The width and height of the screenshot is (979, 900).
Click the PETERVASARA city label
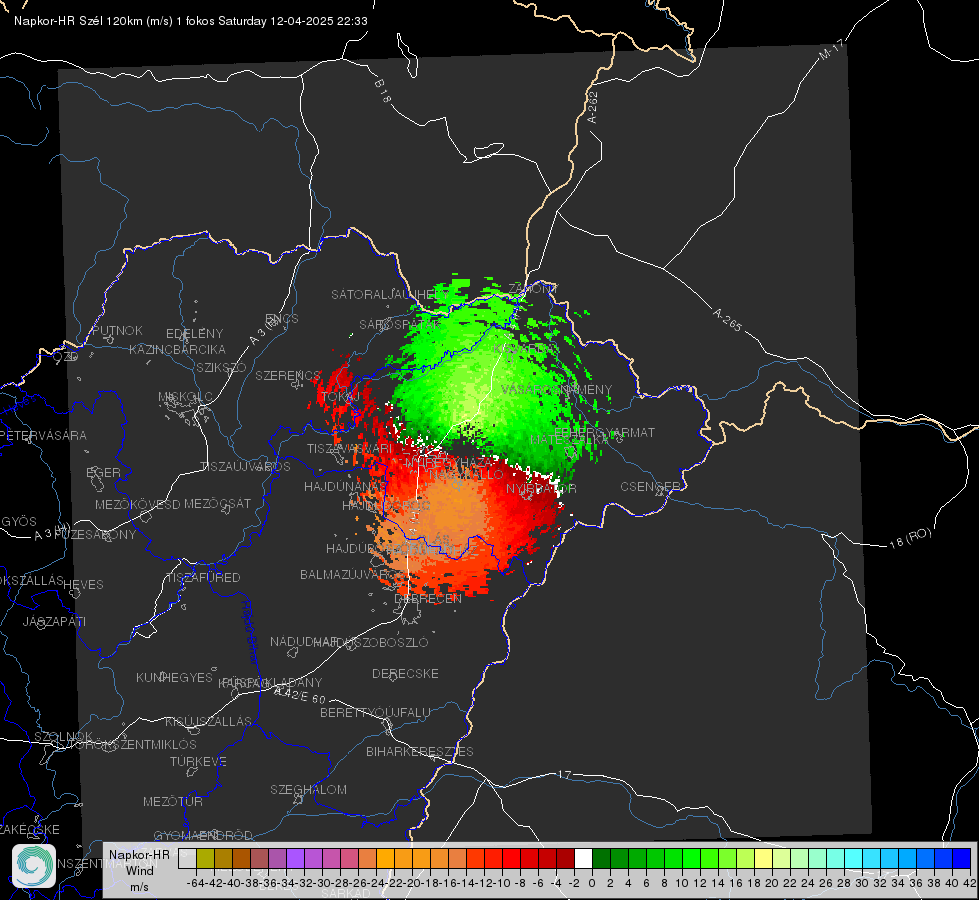point(44,435)
